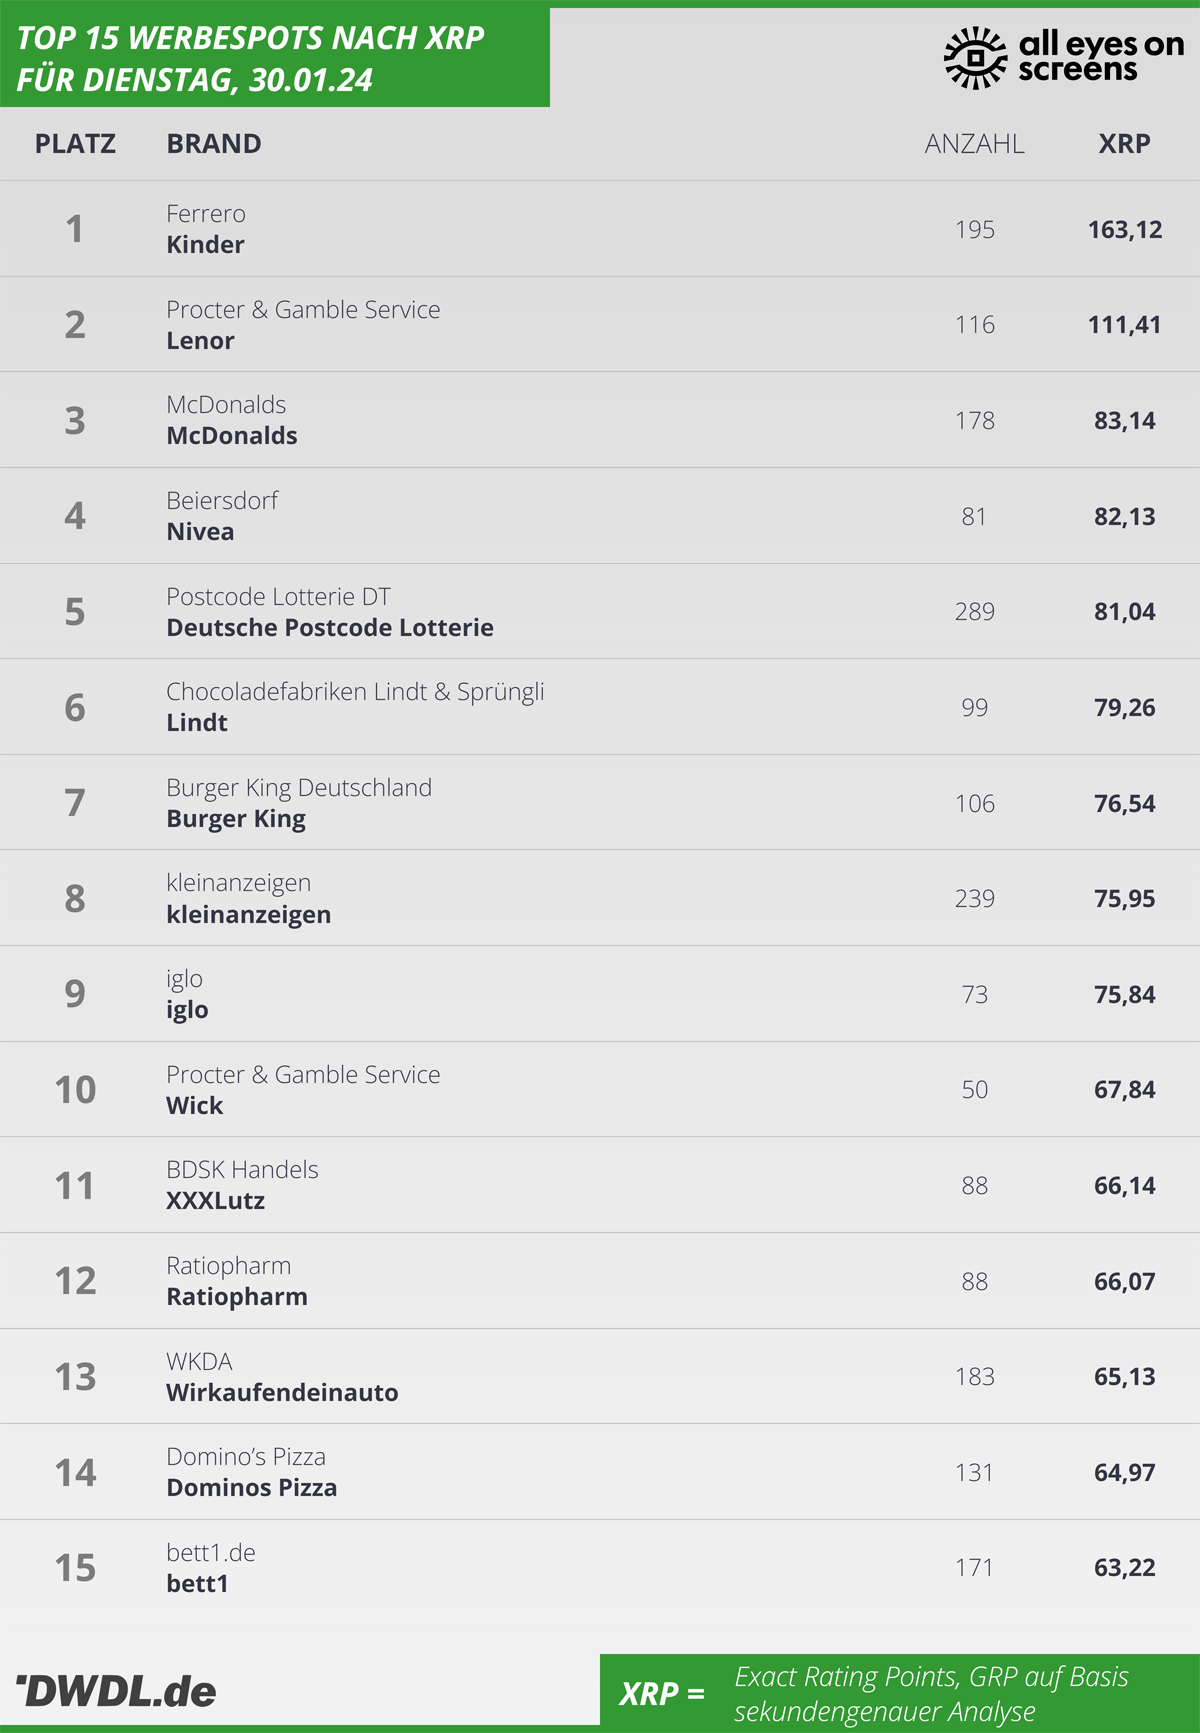Click the green title banner
Screen dimensions: 1200x1733
[x=275, y=56]
